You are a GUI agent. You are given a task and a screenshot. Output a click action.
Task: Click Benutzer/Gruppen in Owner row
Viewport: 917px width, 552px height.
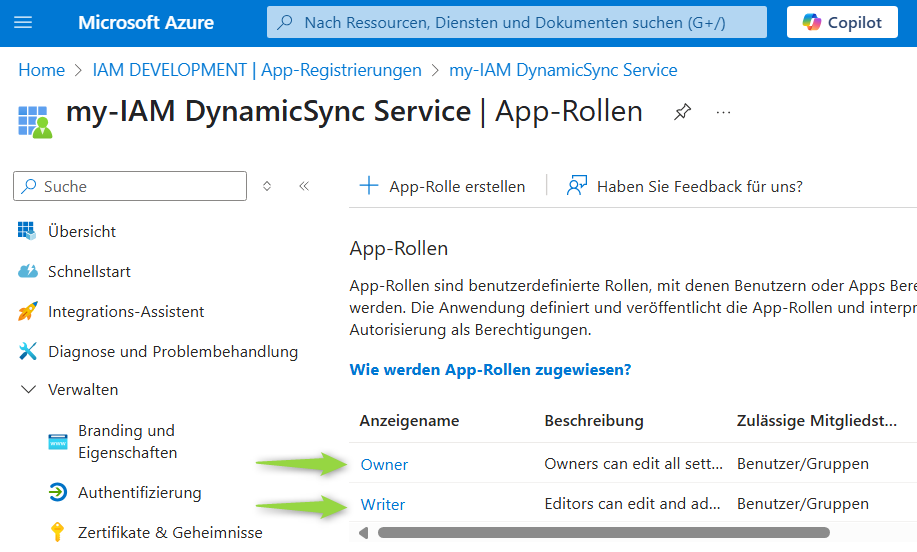coord(802,464)
